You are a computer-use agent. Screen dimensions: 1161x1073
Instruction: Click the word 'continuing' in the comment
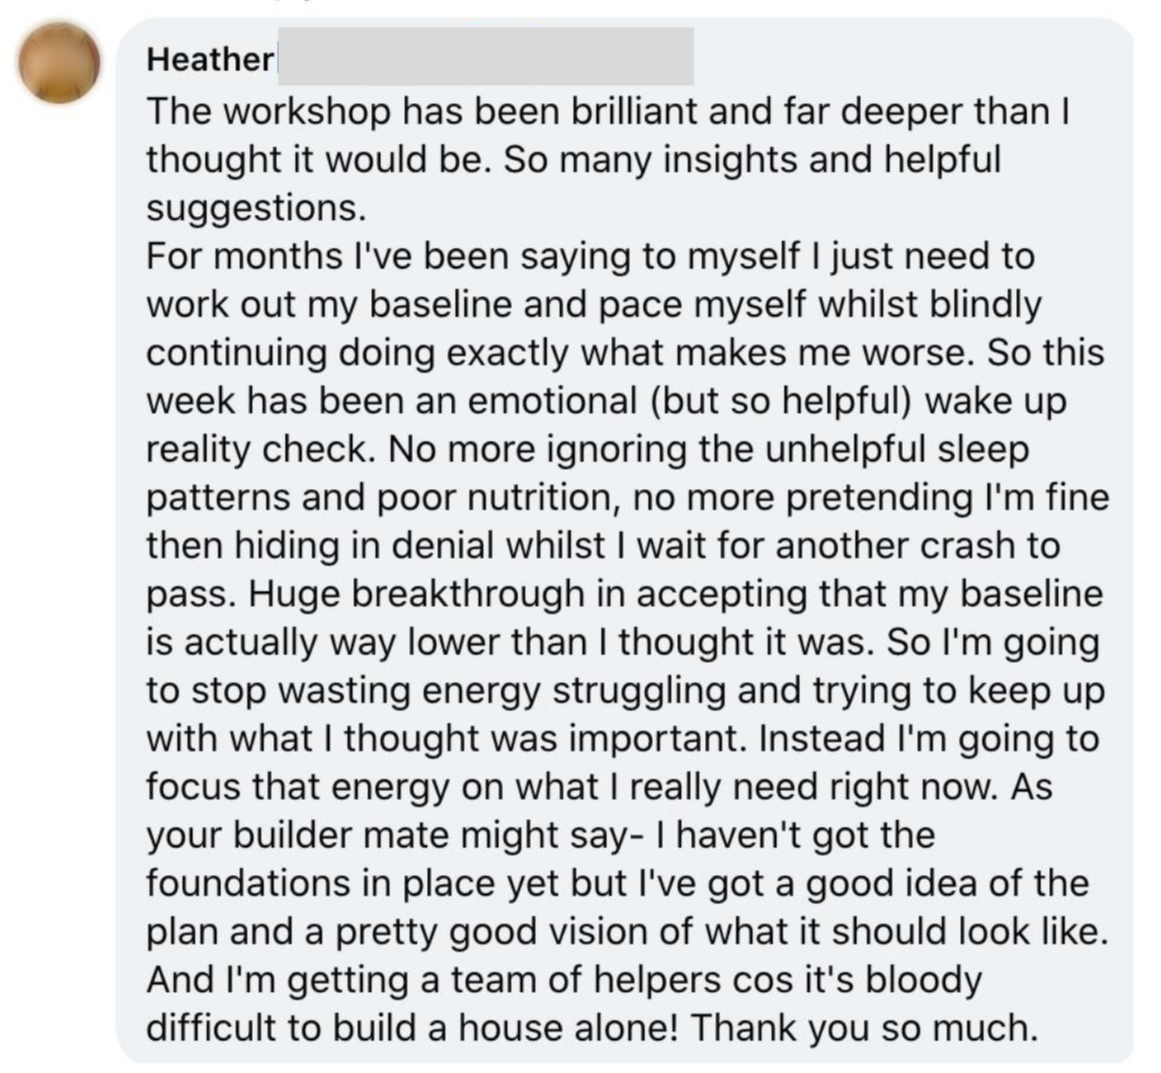237,353
